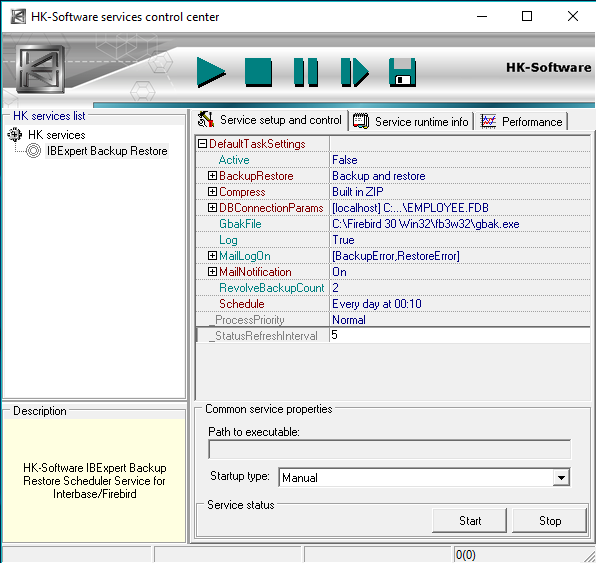596x563 pixels.
Task: Click the step-forward resume icon
Action: (355, 72)
